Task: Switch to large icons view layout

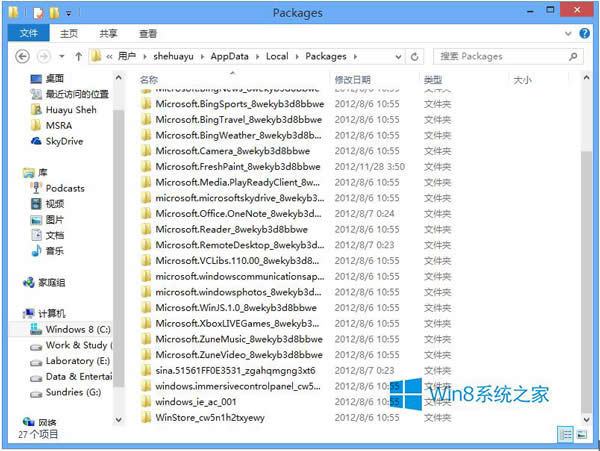Action: click(x=581, y=435)
